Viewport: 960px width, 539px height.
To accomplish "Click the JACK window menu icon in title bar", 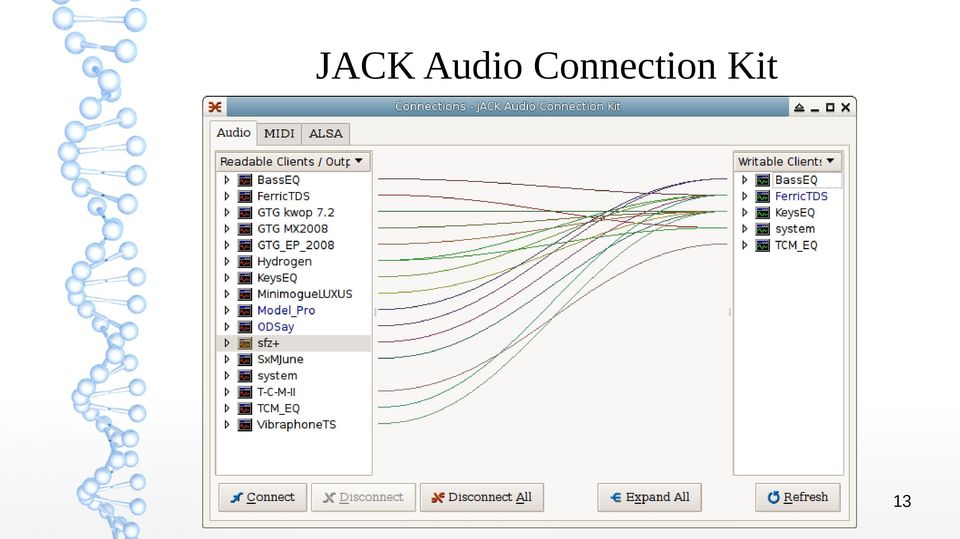I will point(215,107).
